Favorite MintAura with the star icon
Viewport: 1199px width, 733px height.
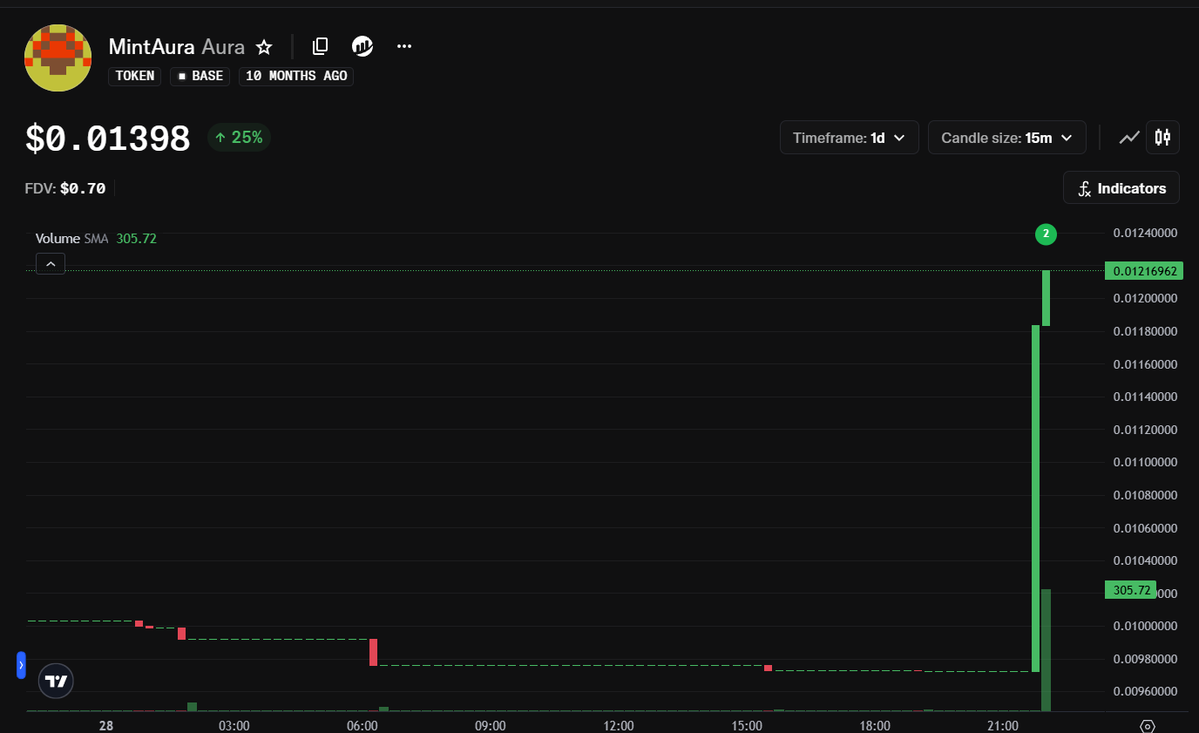[264, 47]
